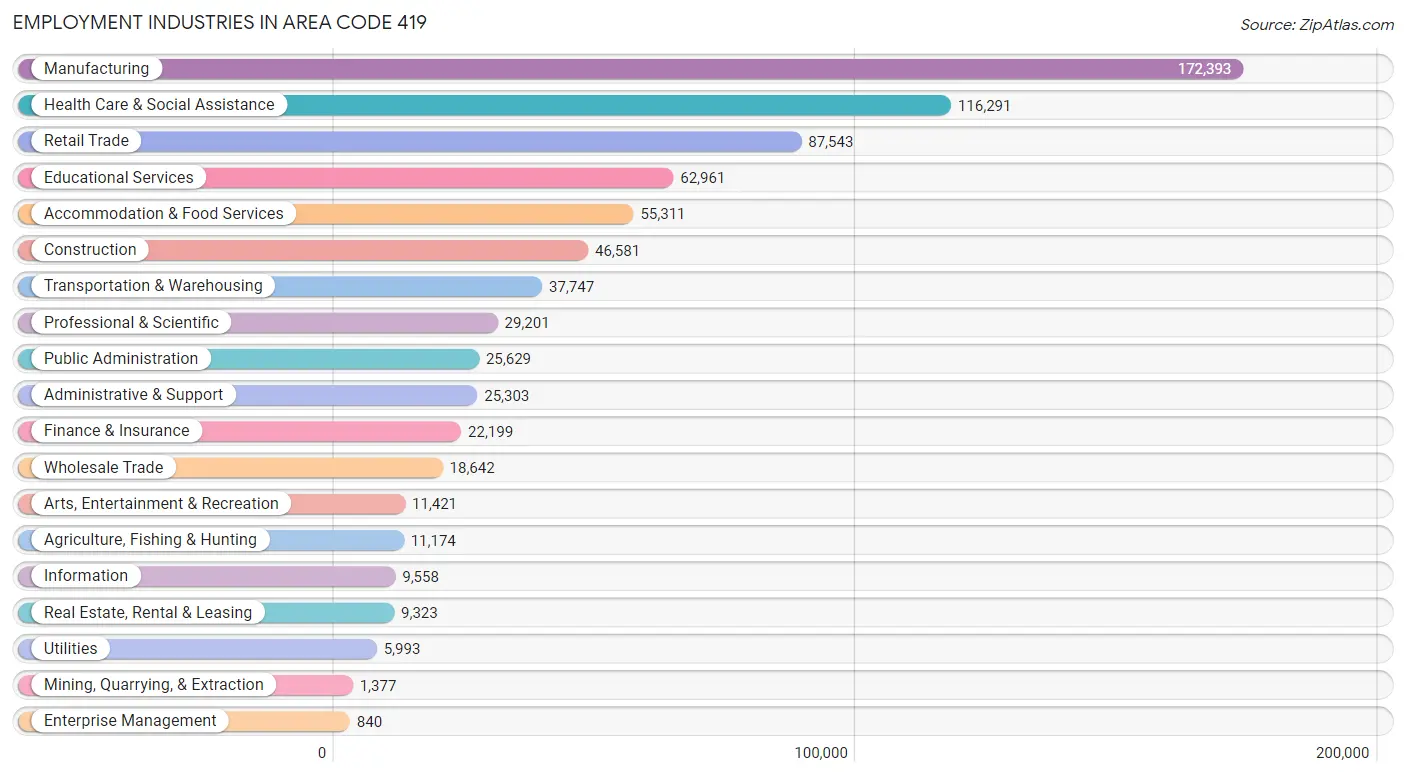
Task: Select the Educational Services label
Action: coord(119,177)
